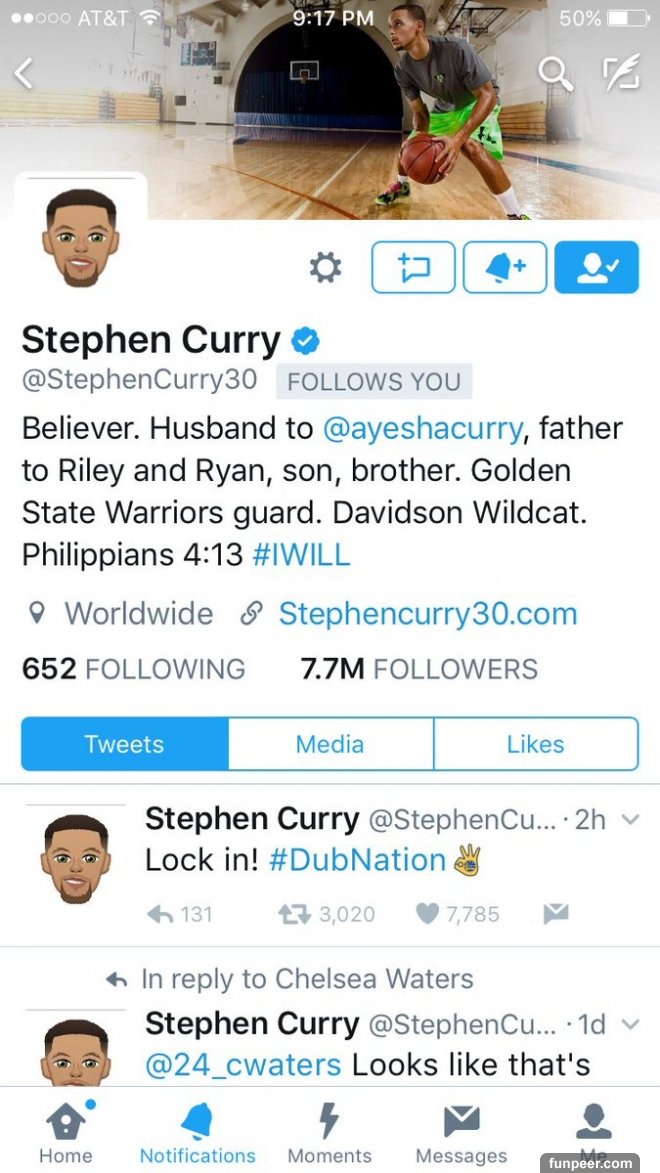Screen dimensions: 660x1173
Task: View Stephen Curry's profile avatar picture
Action: pos(80,238)
